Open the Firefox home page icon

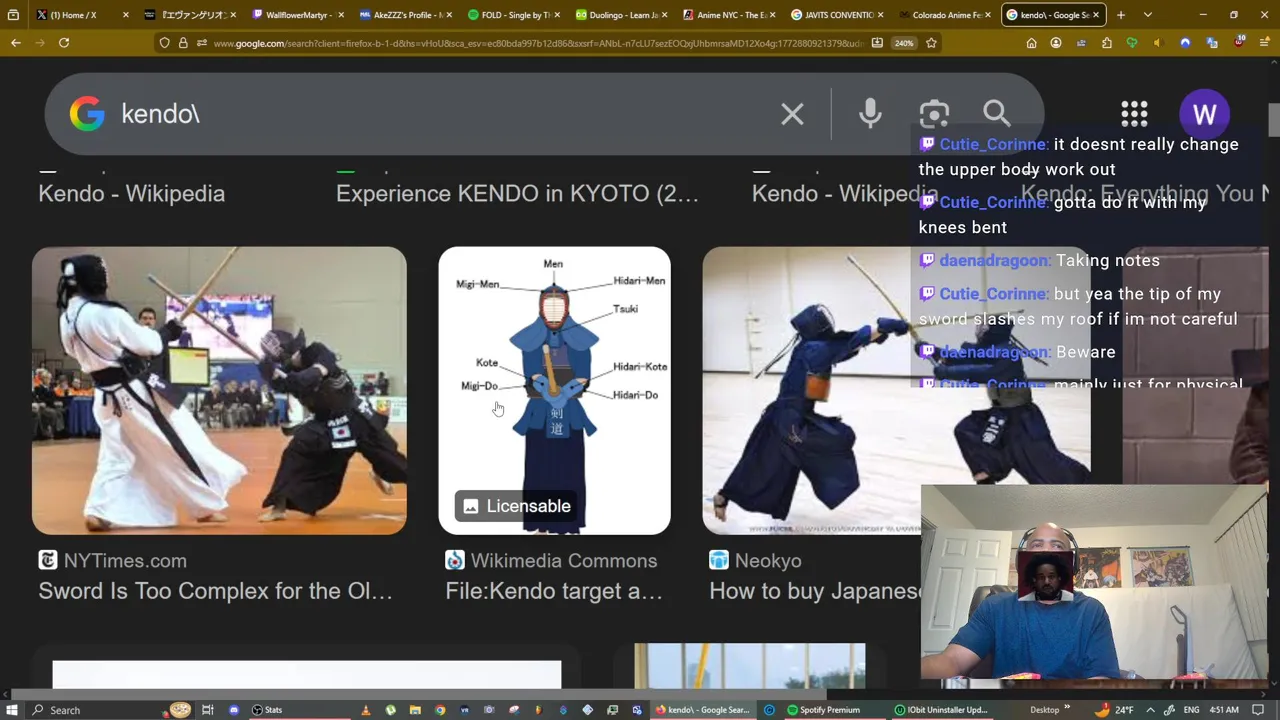click(x=1031, y=43)
